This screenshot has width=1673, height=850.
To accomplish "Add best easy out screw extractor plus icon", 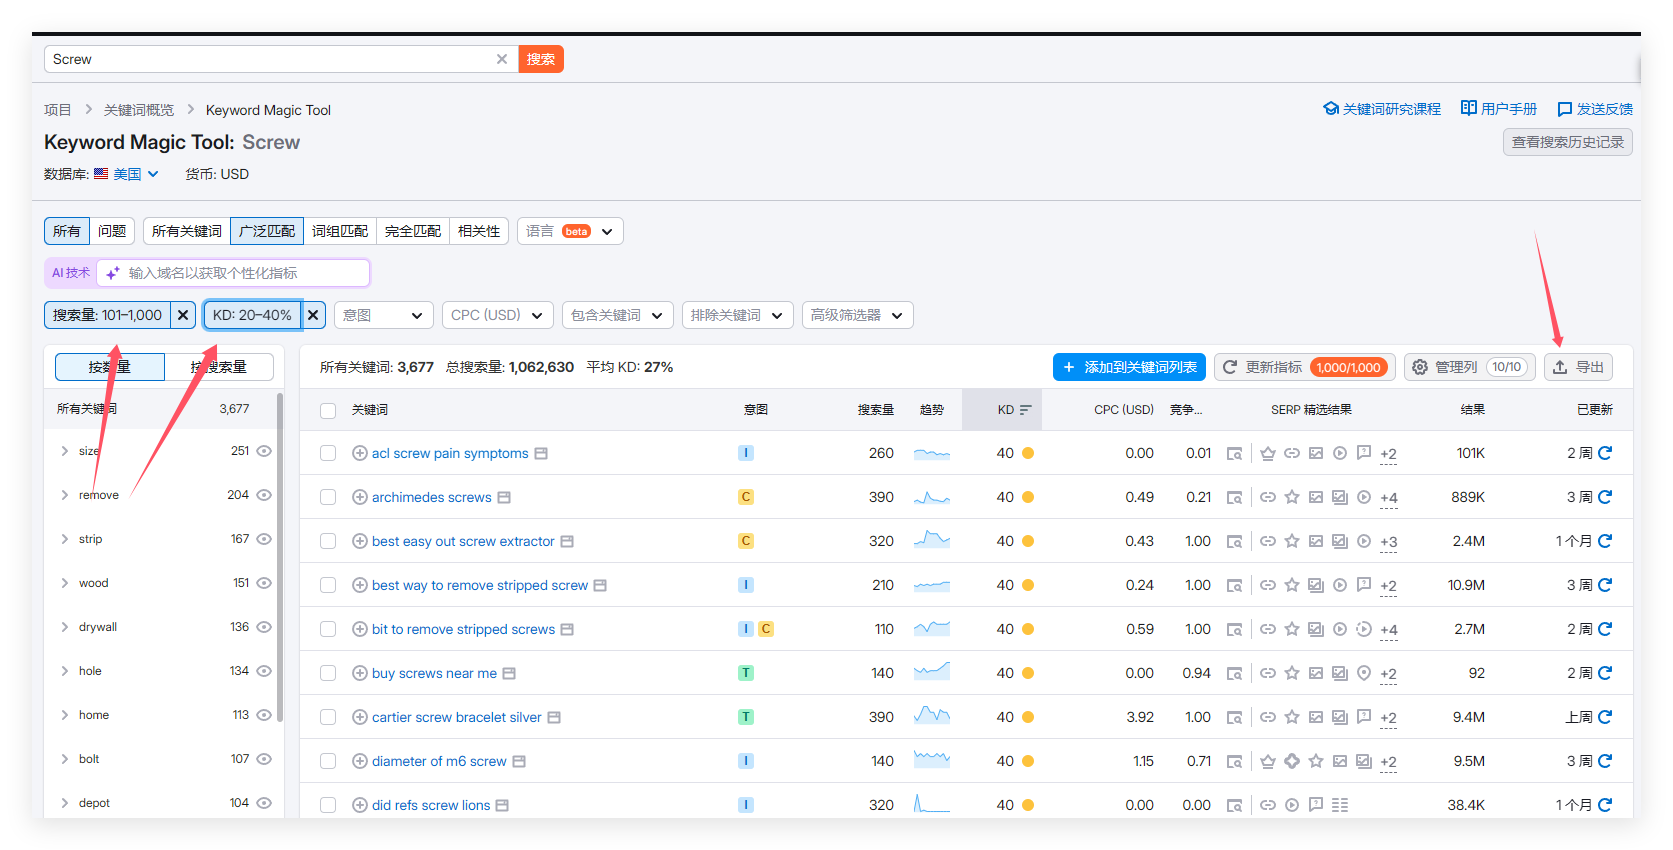I will pyautogui.click(x=360, y=541).
